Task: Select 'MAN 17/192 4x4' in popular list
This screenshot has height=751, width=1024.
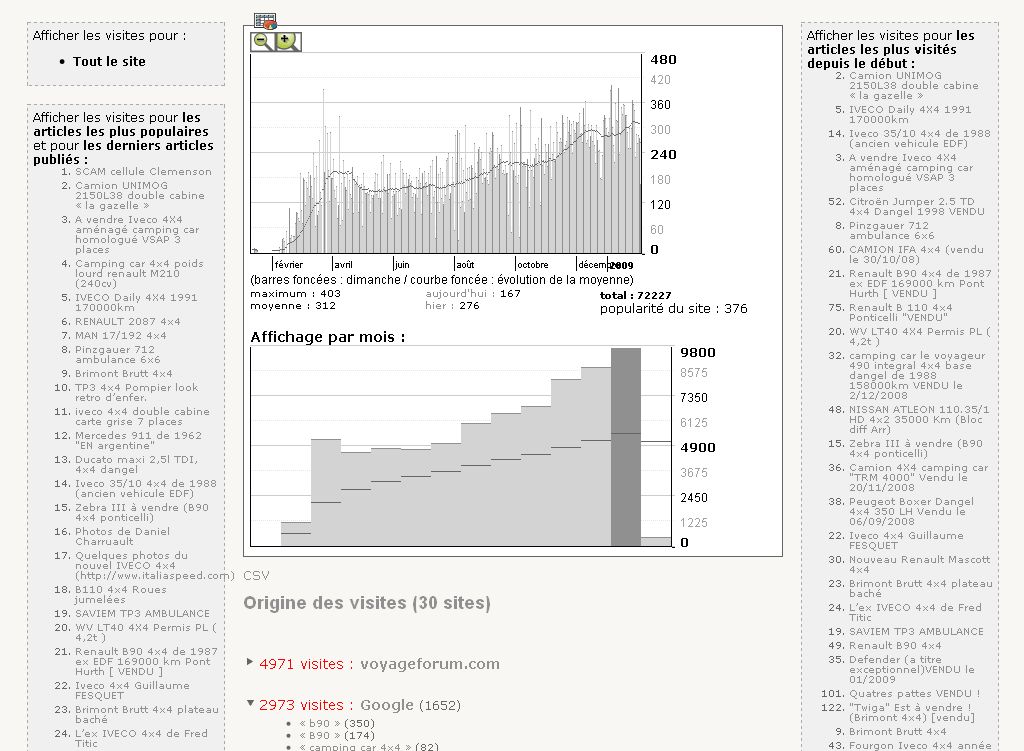Action: 120,336
